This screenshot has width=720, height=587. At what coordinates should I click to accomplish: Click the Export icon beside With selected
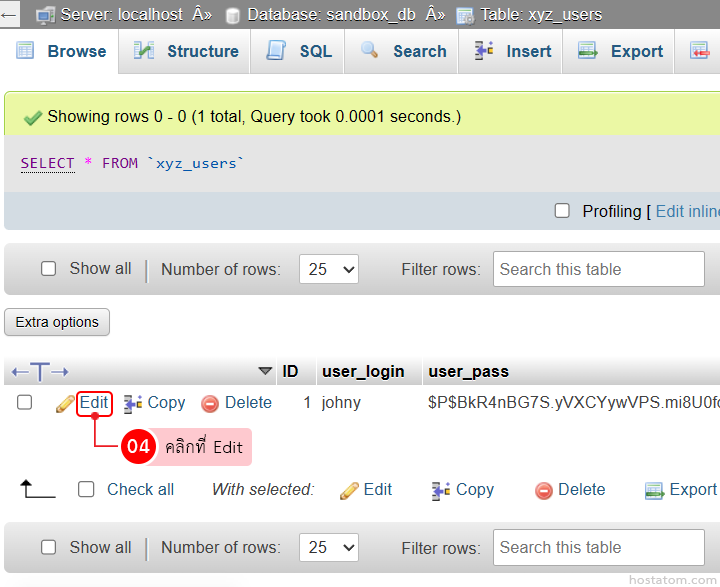655,490
